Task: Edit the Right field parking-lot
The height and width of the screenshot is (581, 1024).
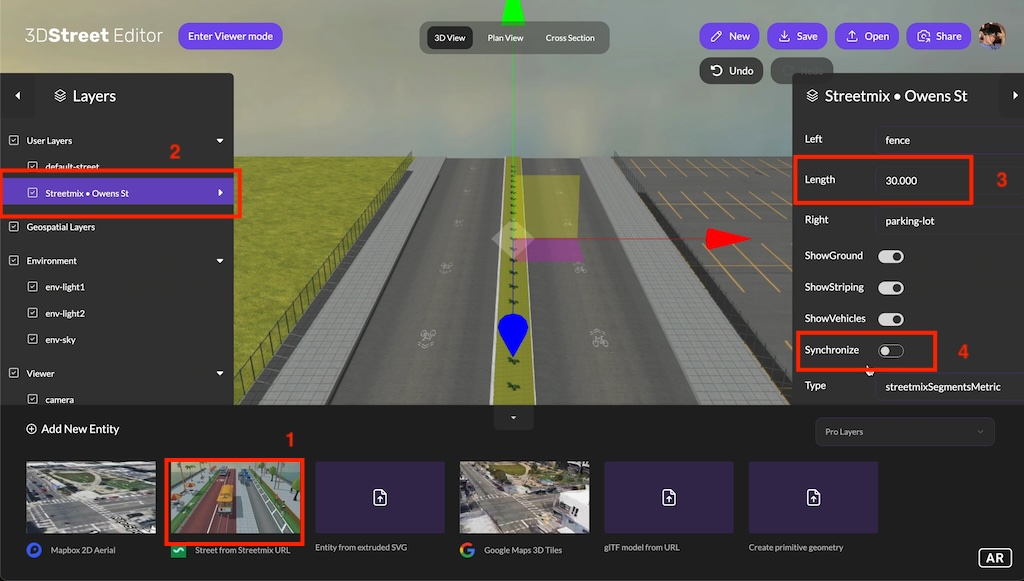Action: 949,221
